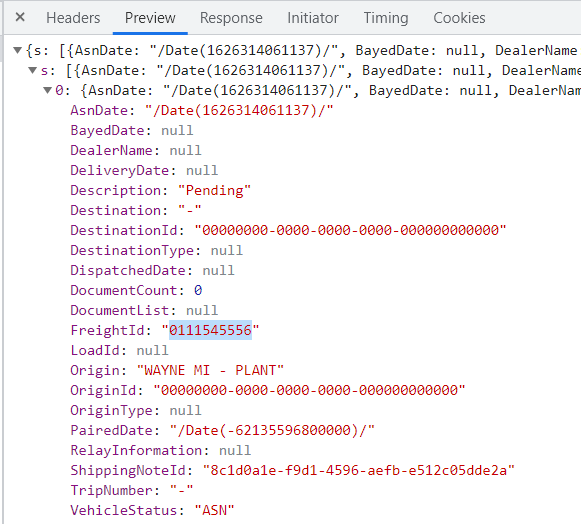Collapse the root JSON object arrow
Viewport: 581px width, 524px height.
17,50
